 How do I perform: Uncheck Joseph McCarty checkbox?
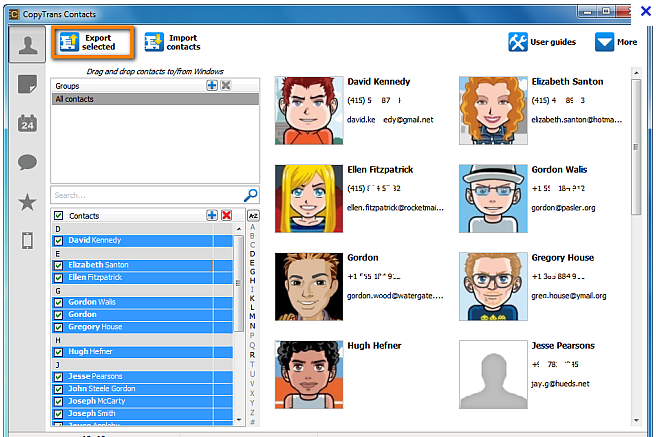pyautogui.click(x=59, y=401)
